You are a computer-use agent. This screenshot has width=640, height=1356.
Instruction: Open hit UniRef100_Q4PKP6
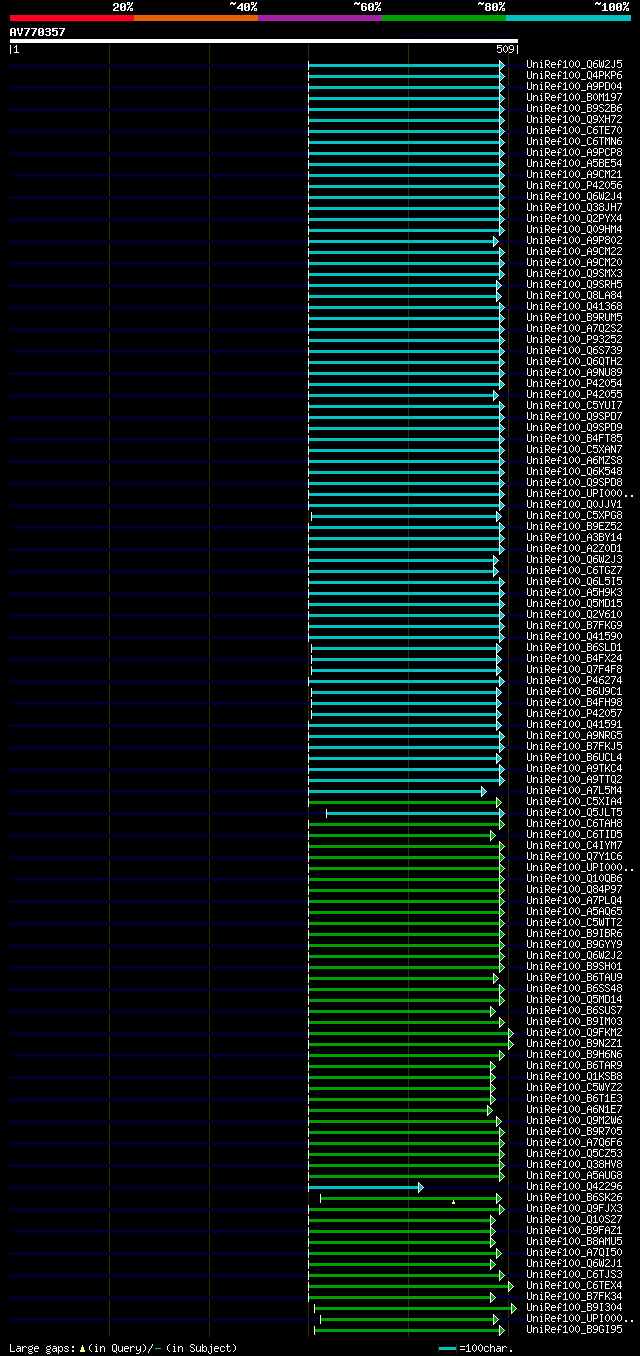coord(574,76)
